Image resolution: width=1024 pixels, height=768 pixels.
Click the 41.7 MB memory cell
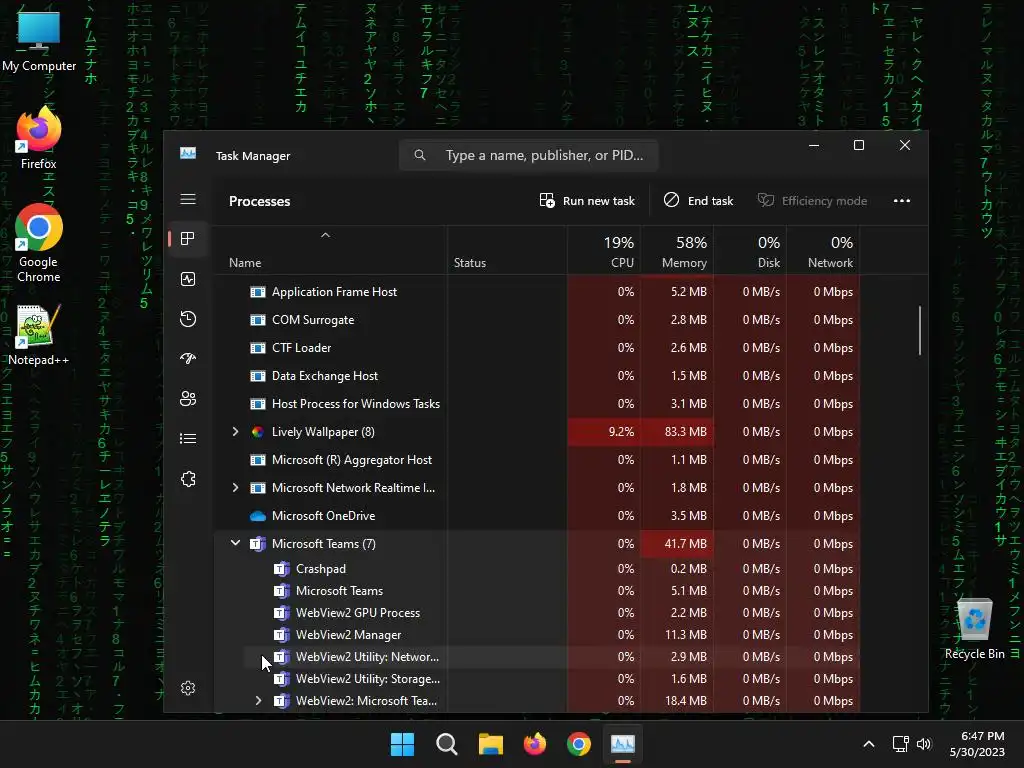[677, 543]
